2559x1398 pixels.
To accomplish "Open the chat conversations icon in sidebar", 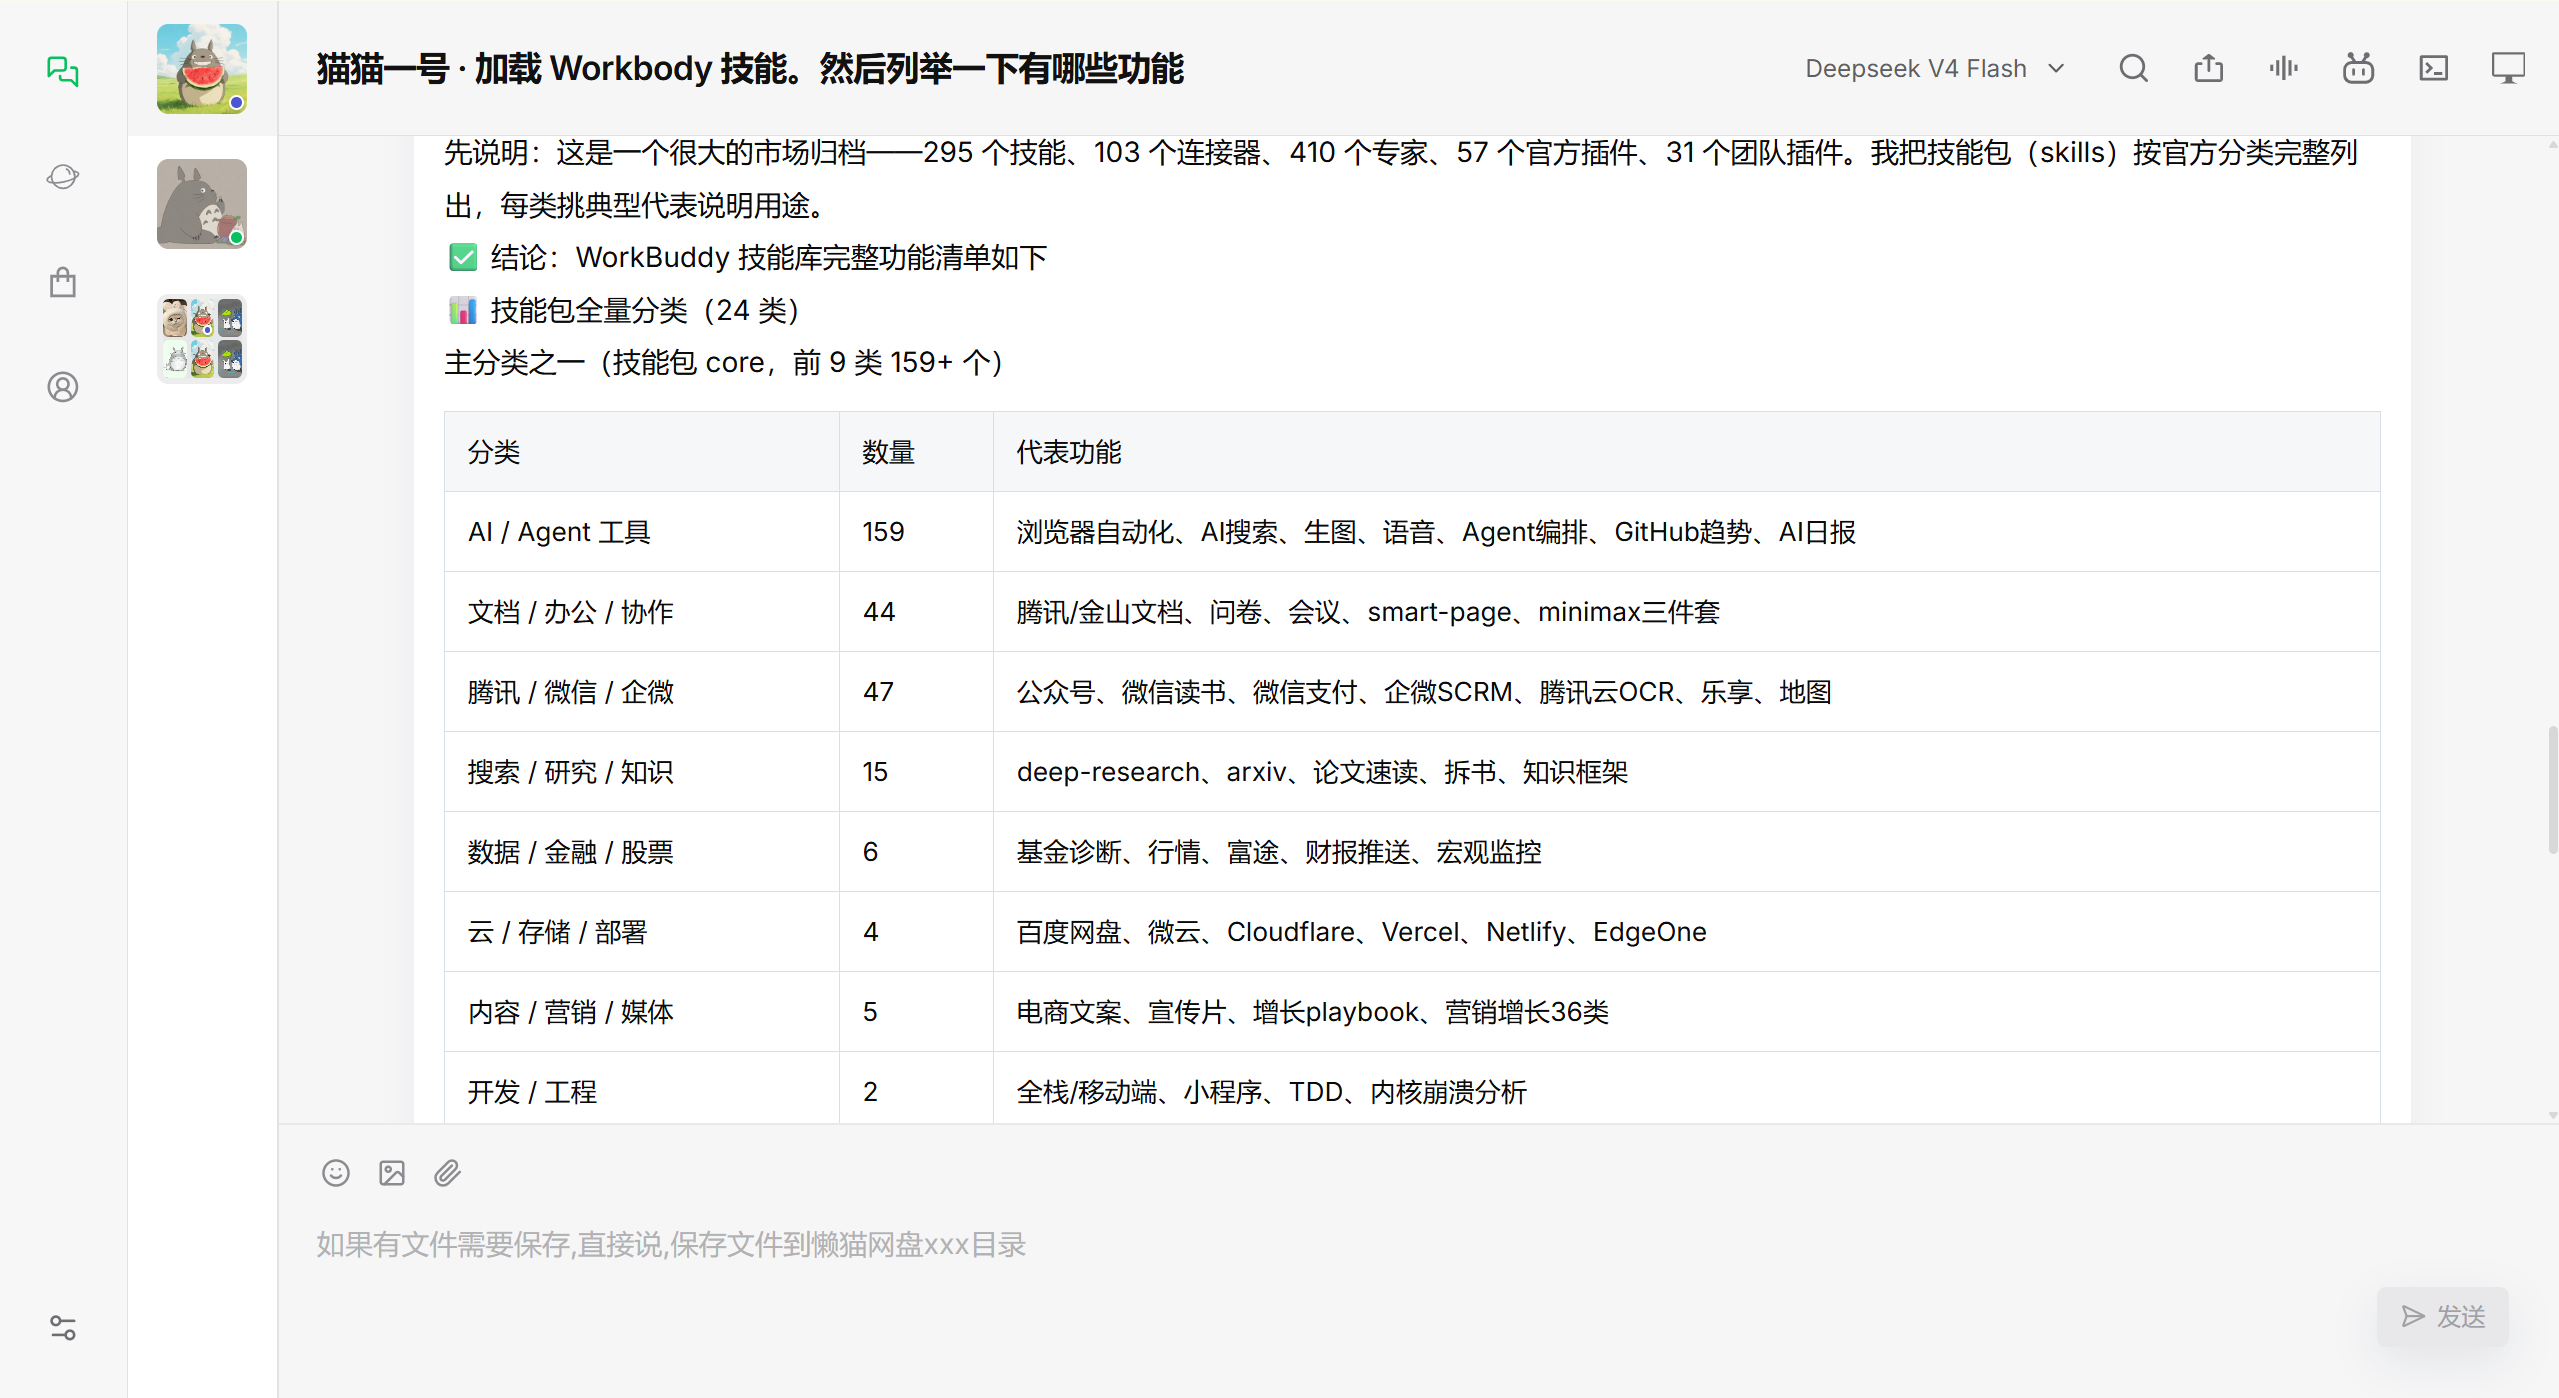I will tap(63, 70).
